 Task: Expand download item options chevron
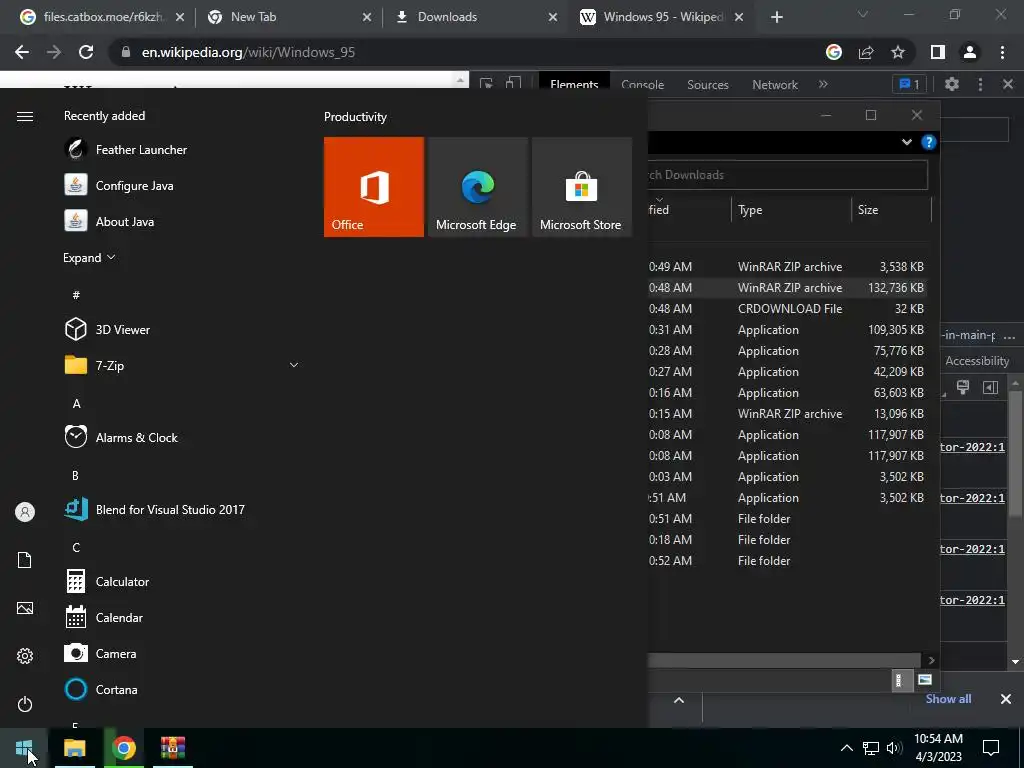pyautogui.click(x=679, y=699)
